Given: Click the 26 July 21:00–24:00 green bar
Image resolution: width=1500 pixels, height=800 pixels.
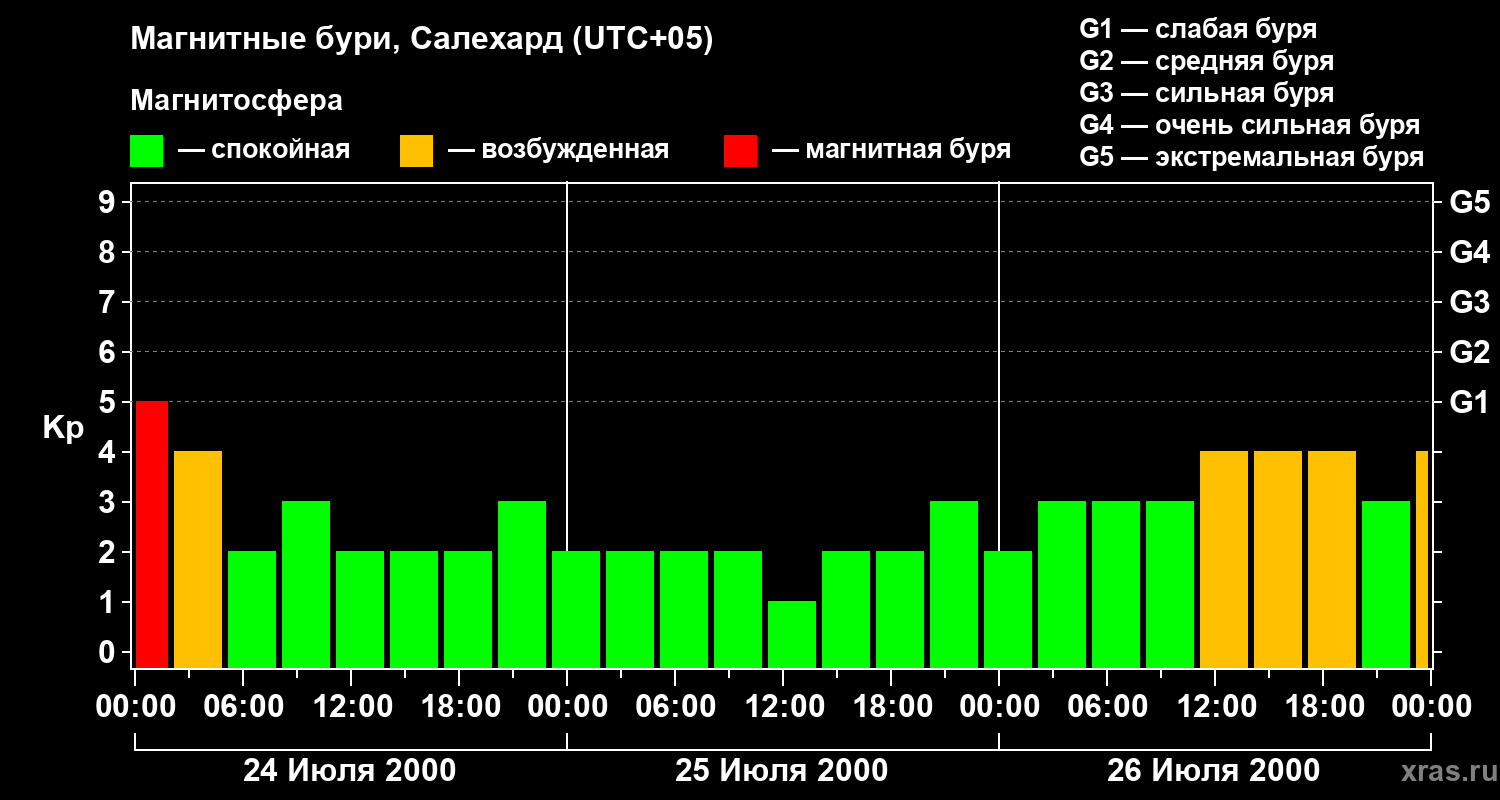Looking at the screenshot, I should pos(1386,584).
